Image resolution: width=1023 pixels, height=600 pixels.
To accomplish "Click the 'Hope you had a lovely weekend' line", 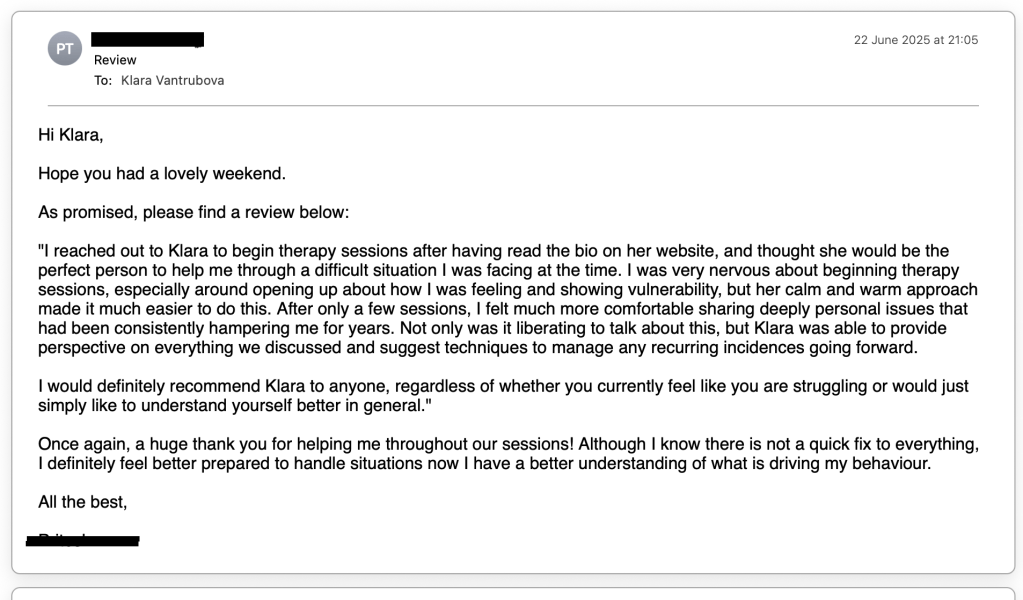I will (x=162, y=174).
